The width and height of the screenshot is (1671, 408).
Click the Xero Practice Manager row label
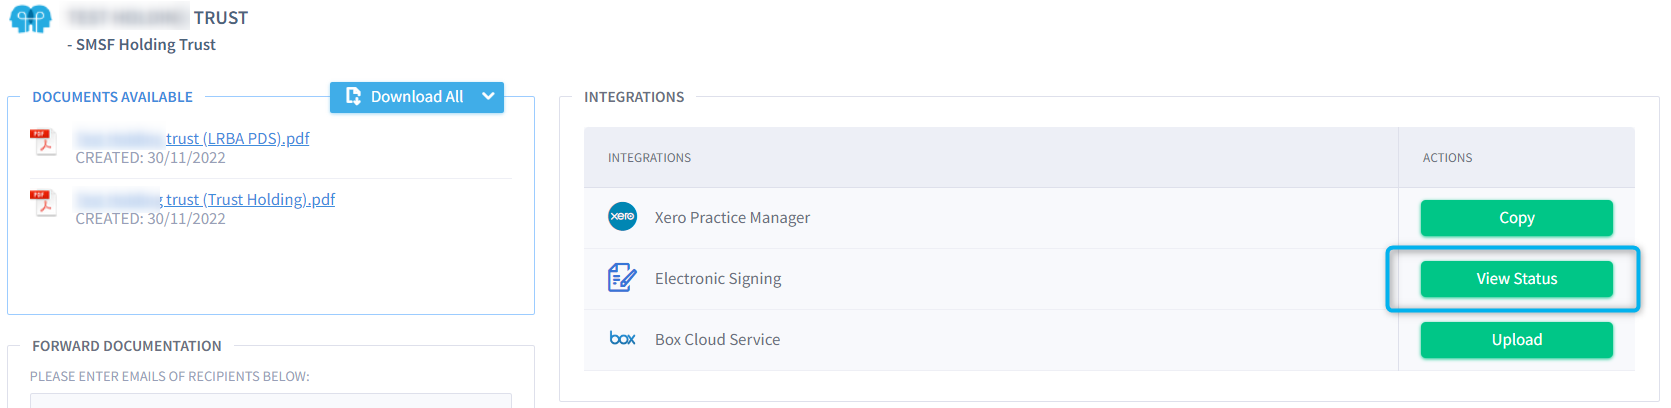pyautogui.click(x=732, y=218)
